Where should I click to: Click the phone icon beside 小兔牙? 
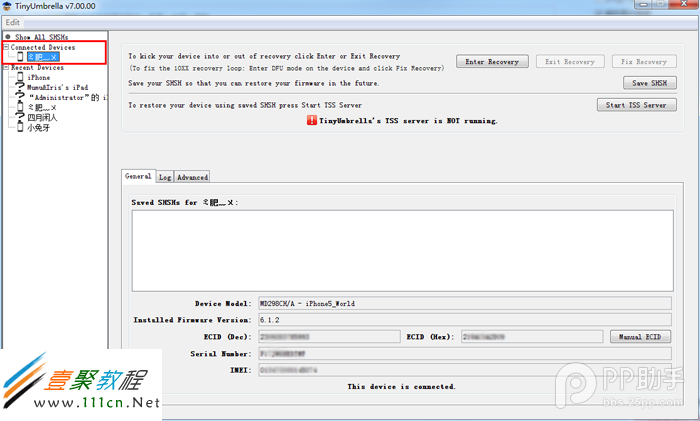click(x=20, y=128)
